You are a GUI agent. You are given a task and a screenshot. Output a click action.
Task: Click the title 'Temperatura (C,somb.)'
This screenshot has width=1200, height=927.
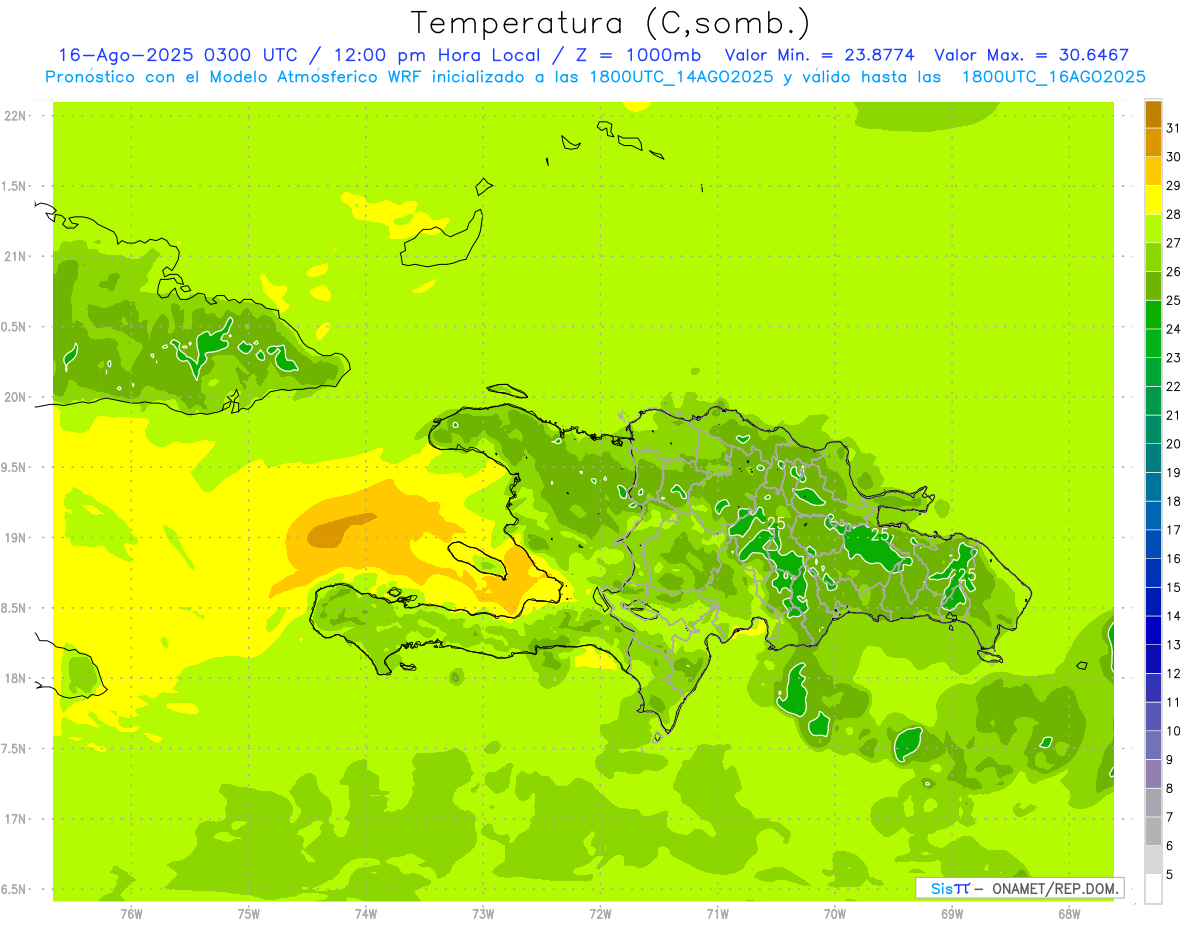(610, 23)
